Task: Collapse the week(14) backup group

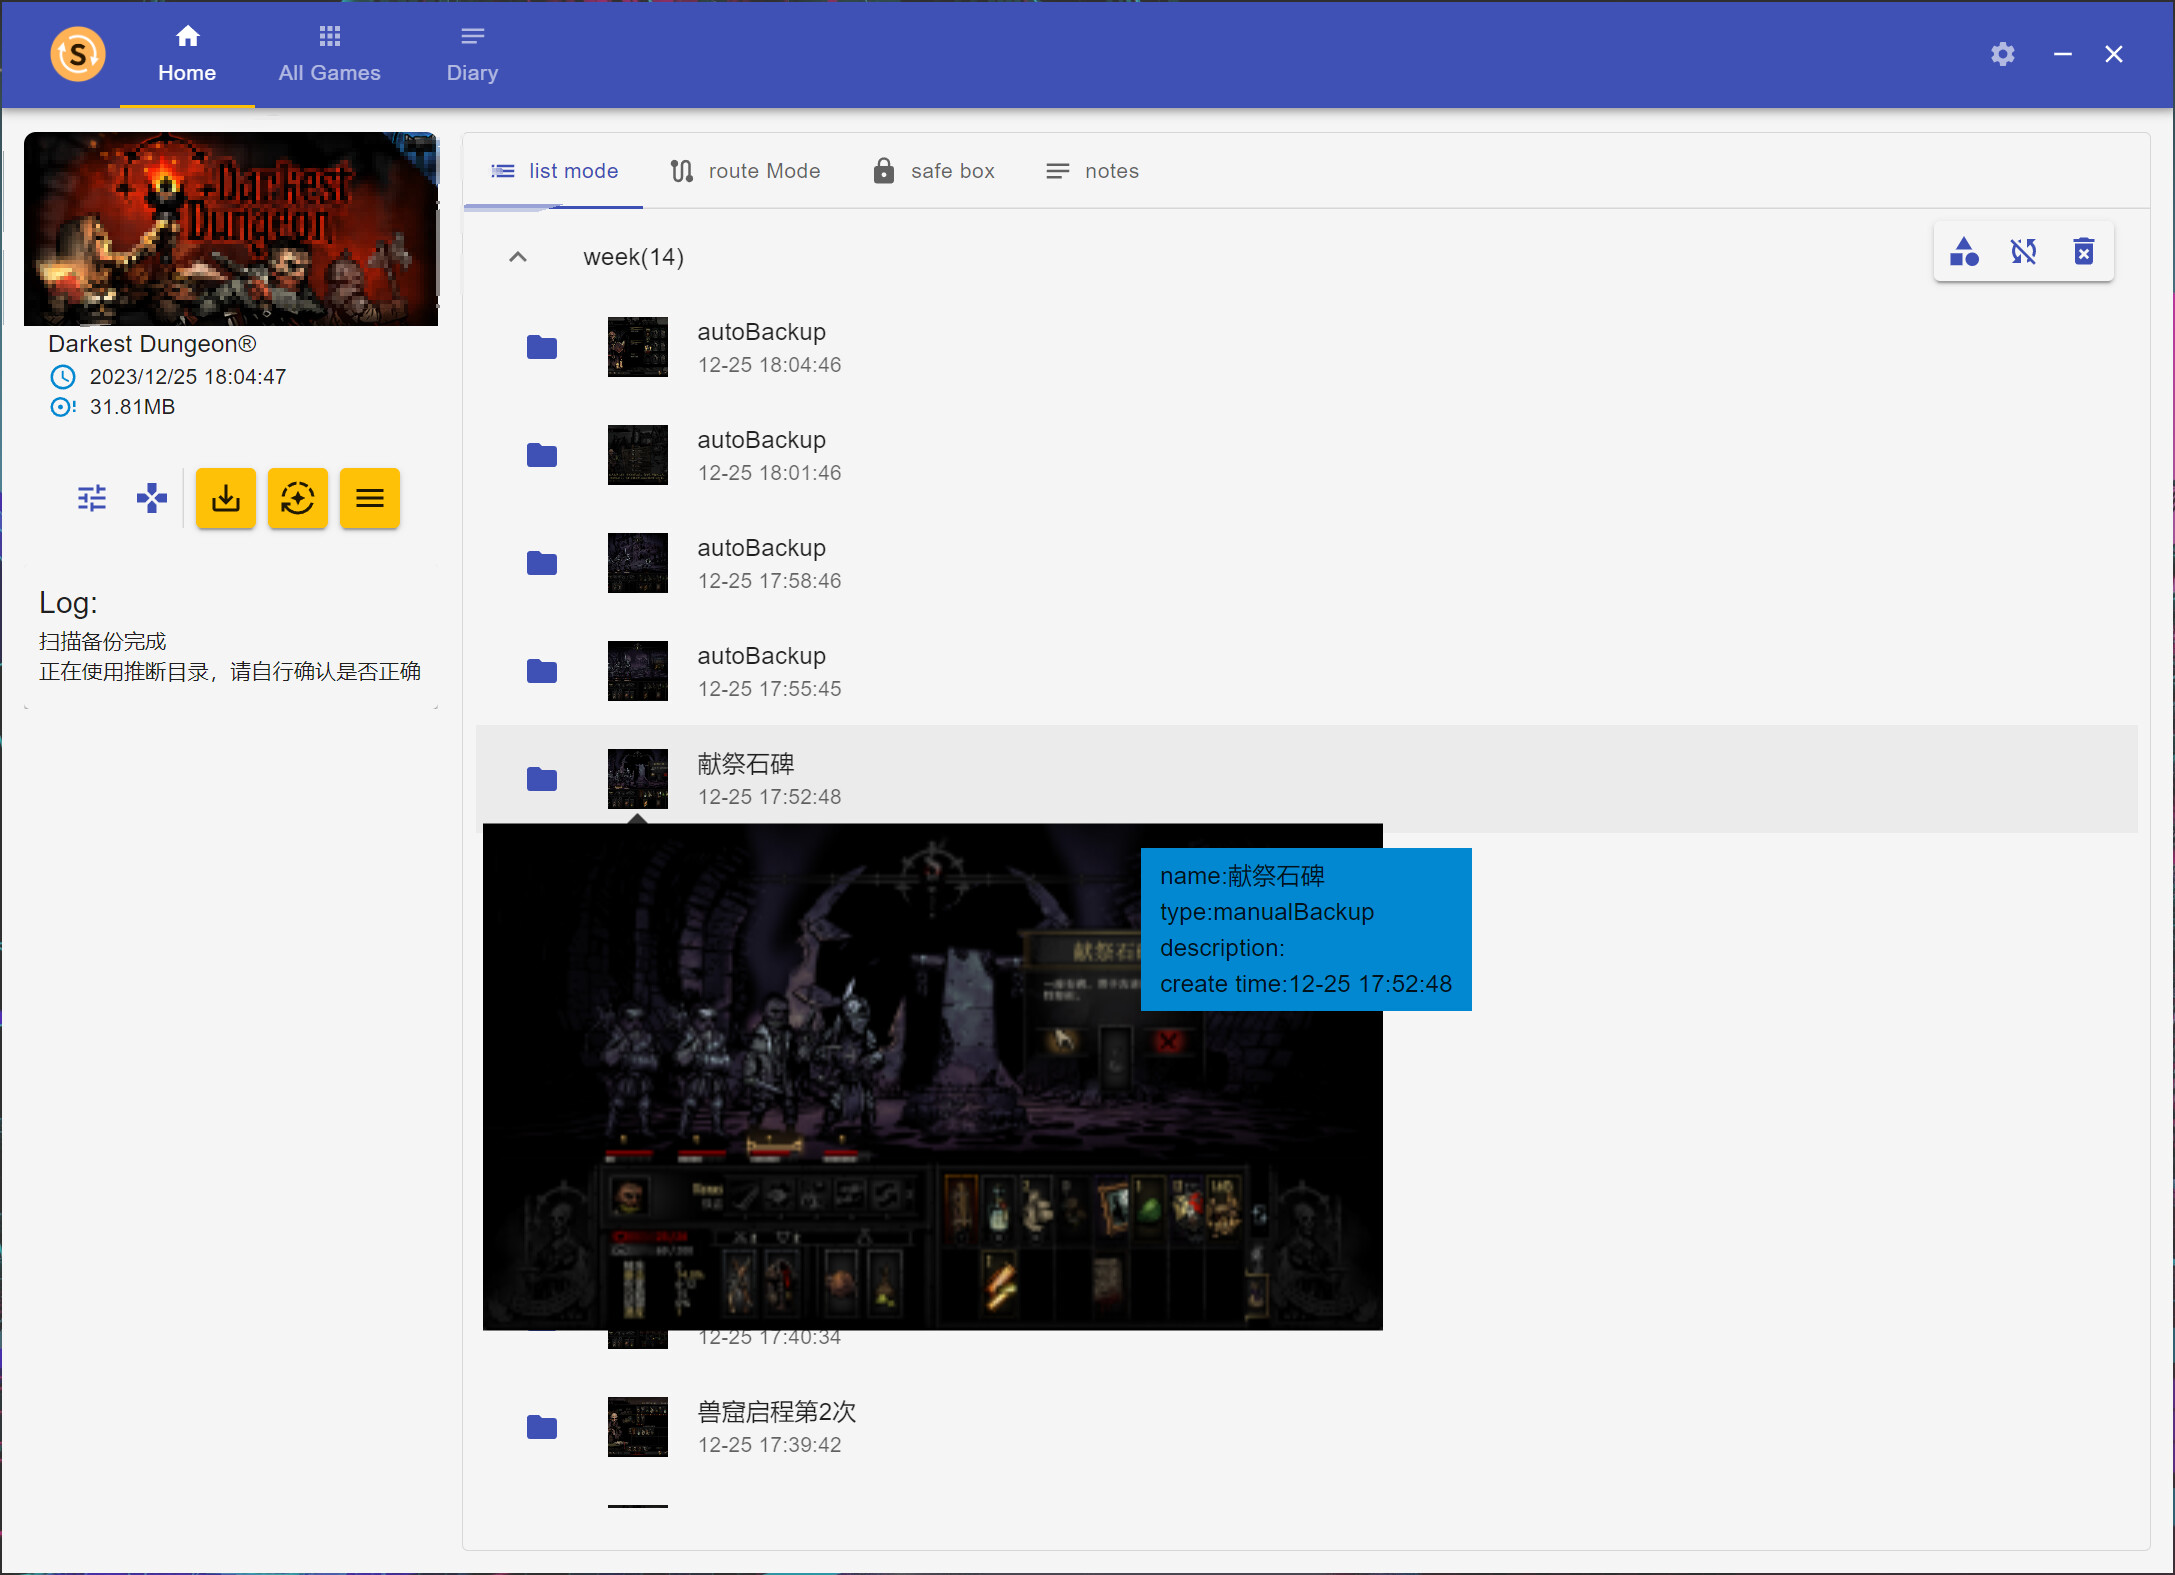Action: click(x=518, y=257)
